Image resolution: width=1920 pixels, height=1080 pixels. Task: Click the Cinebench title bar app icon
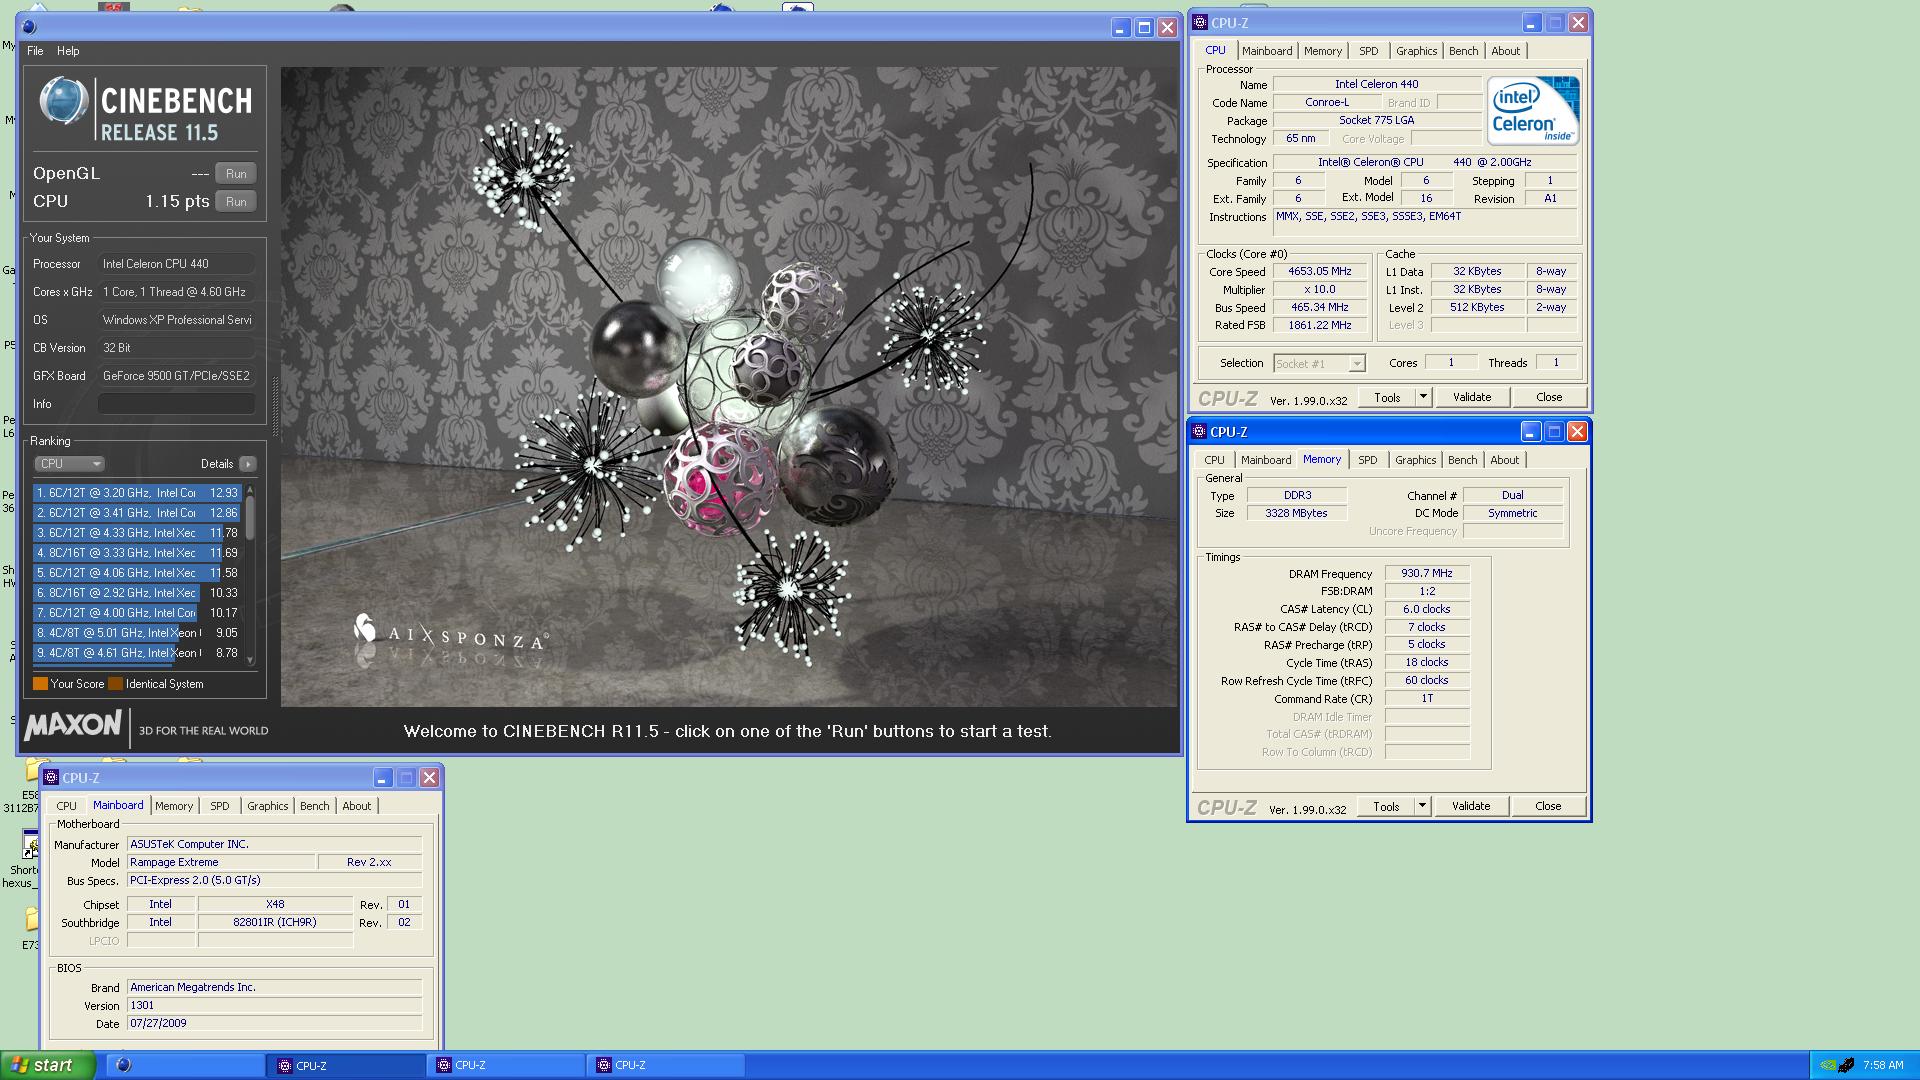click(x=29, y=27)
